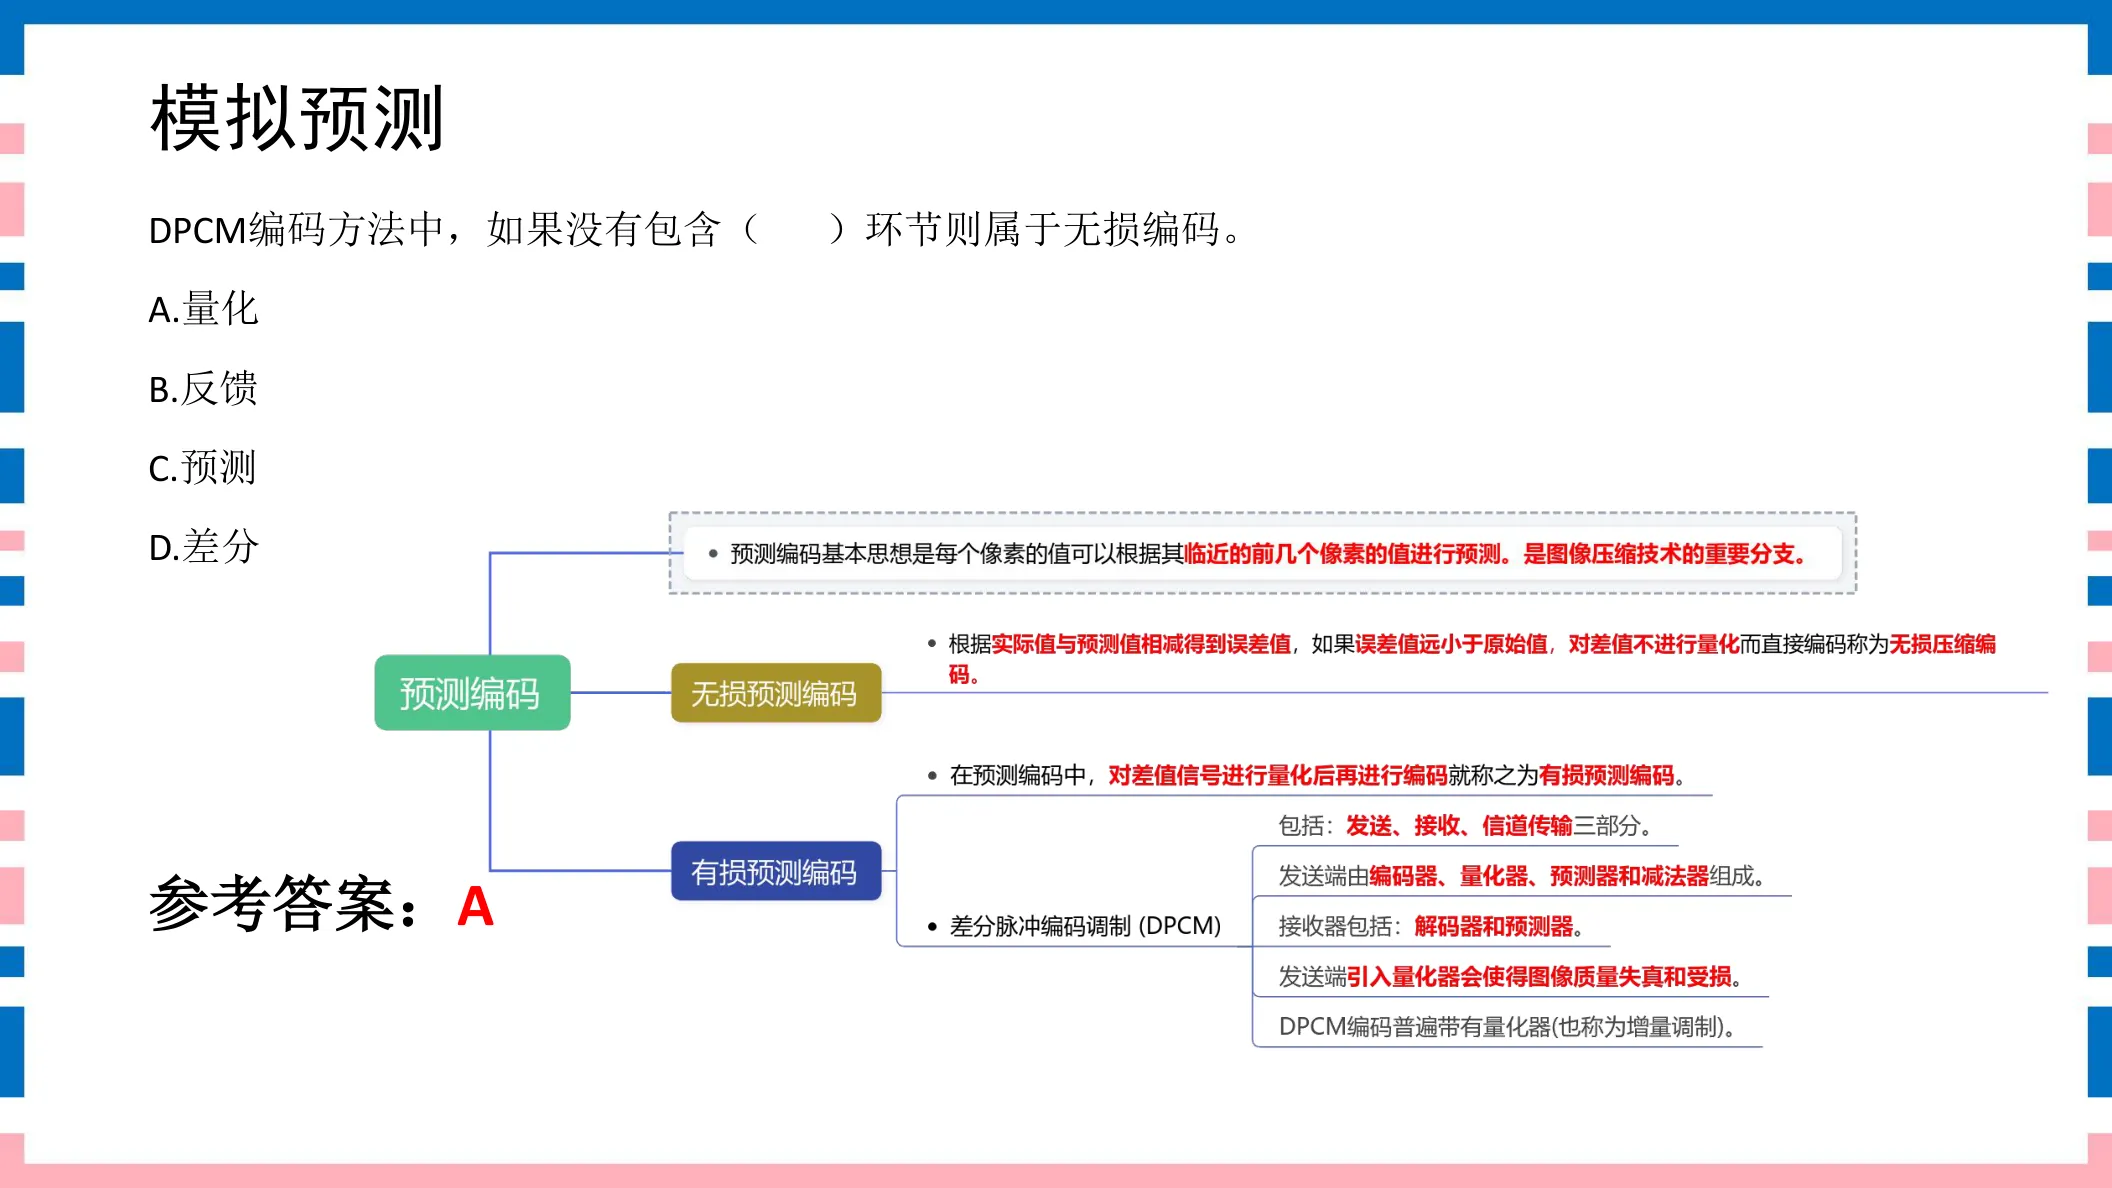Screen dimensions: 2112x1188
Task: Click the line DPCM编码普遍带有量化器(也称为增量调制)
Action: 1507,1026
